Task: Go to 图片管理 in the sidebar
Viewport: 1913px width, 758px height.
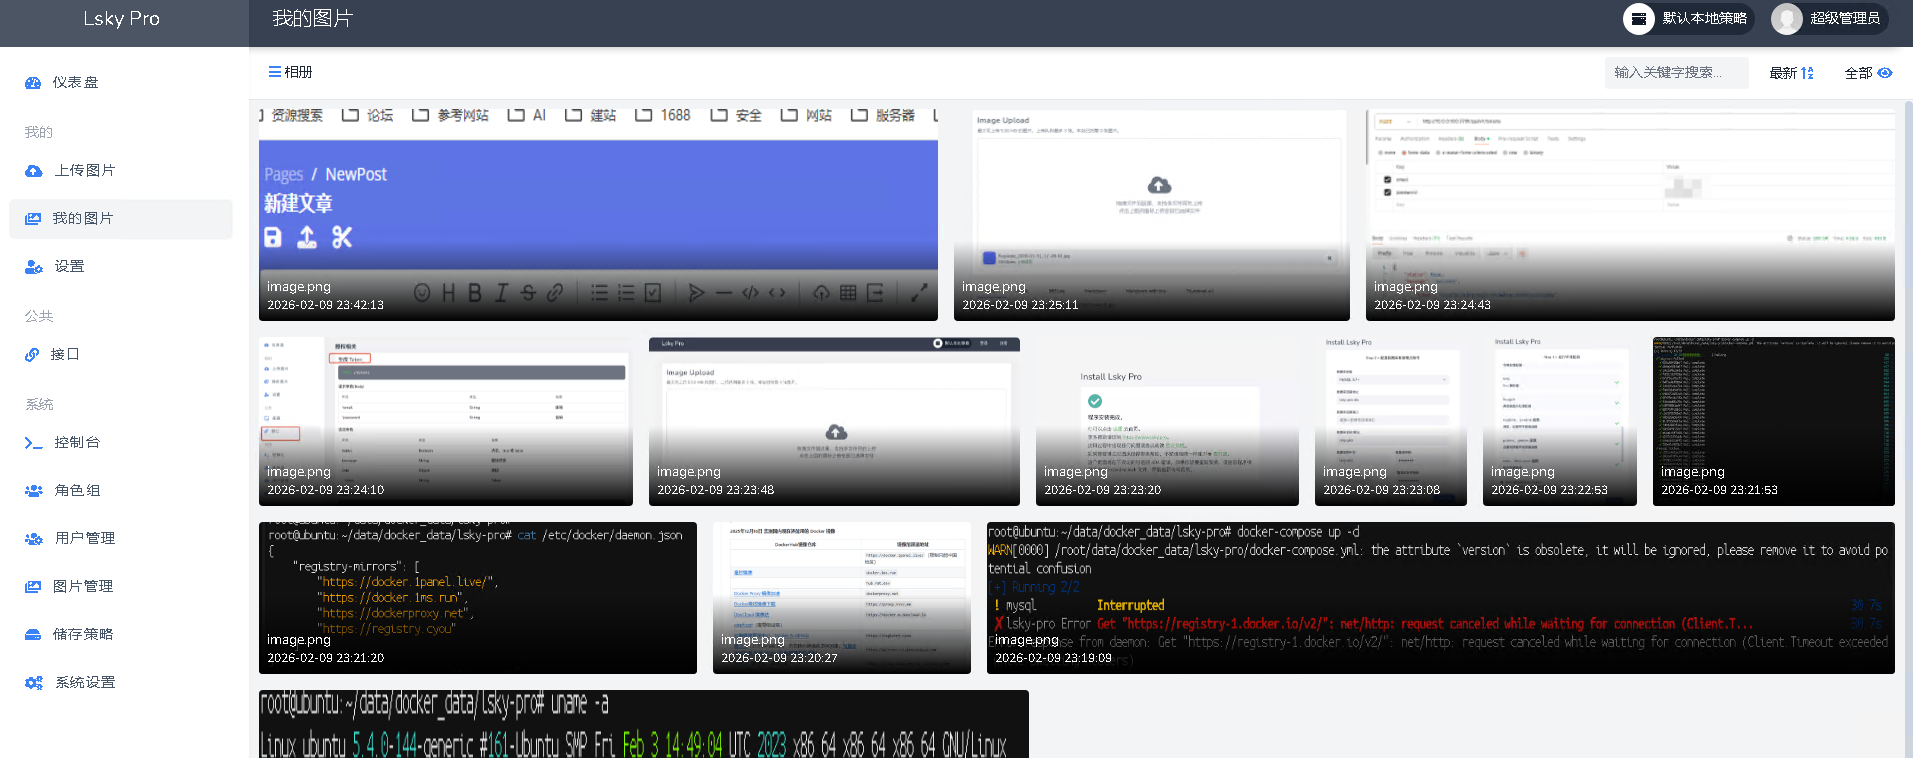Action: point(83,587)
